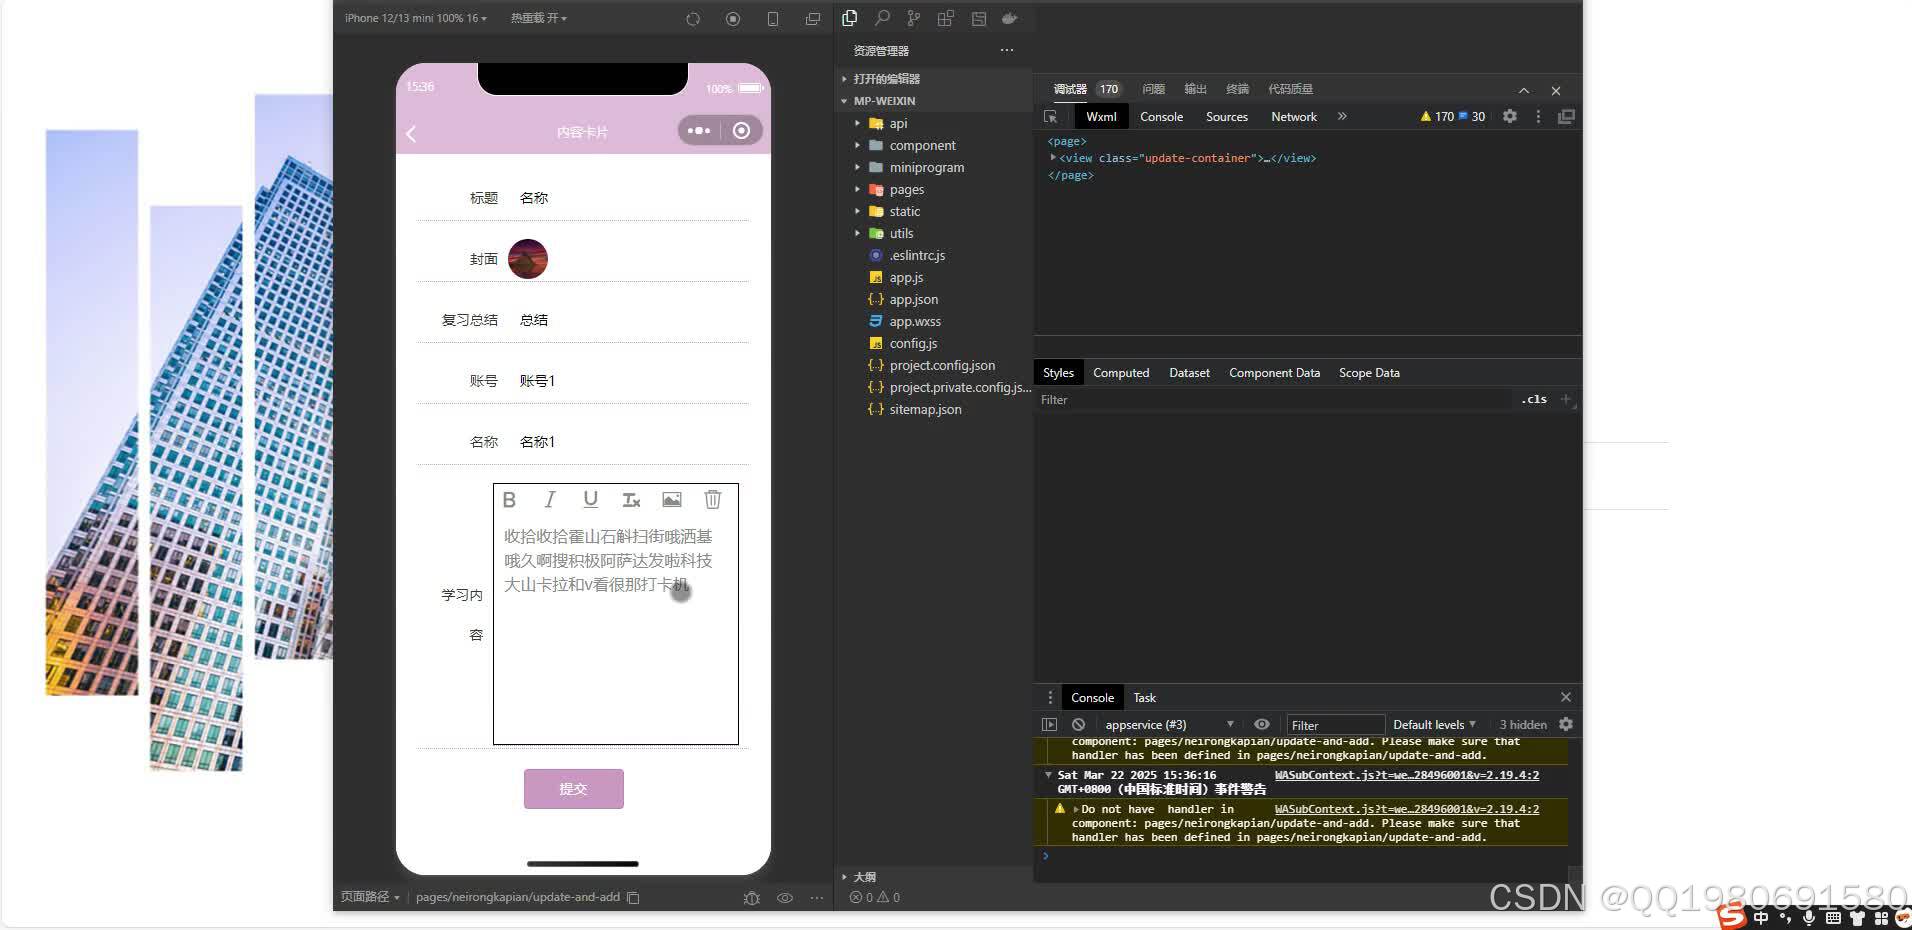The image size is (1912, 930).
Task: Switch to the Console tab in the debugger
Action: point(1161,116)
